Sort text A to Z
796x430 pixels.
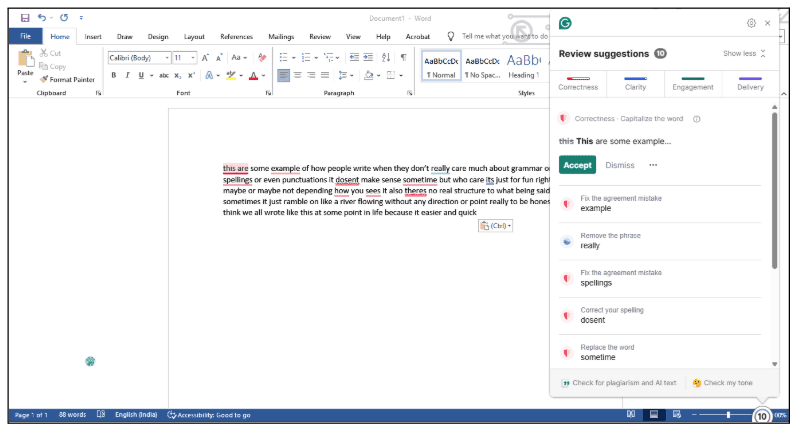point(386,57)
